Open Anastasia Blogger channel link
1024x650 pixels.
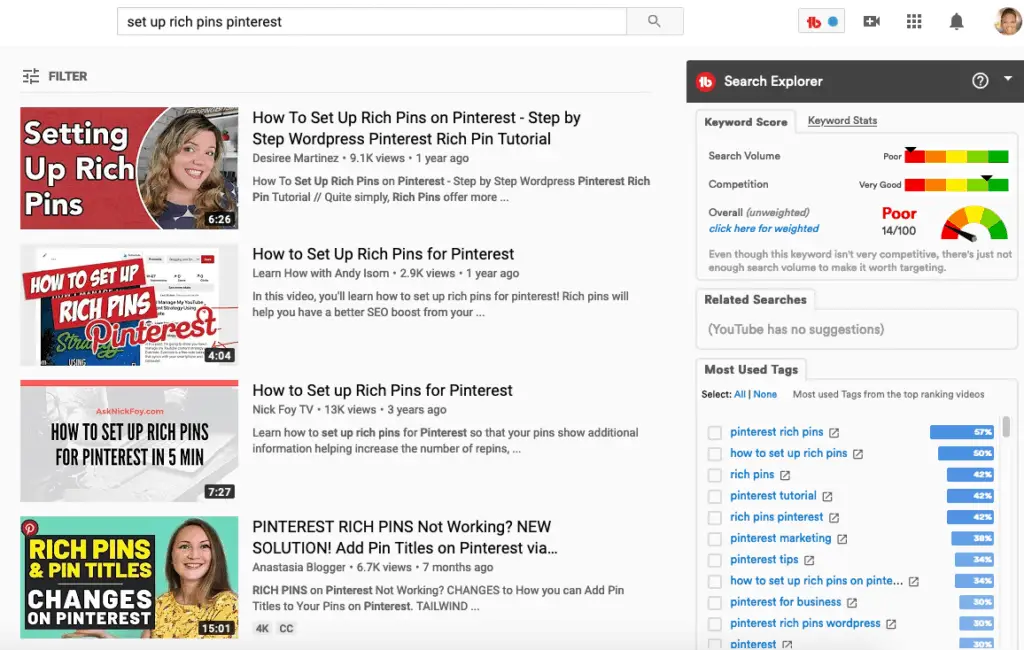coord(299,567)
